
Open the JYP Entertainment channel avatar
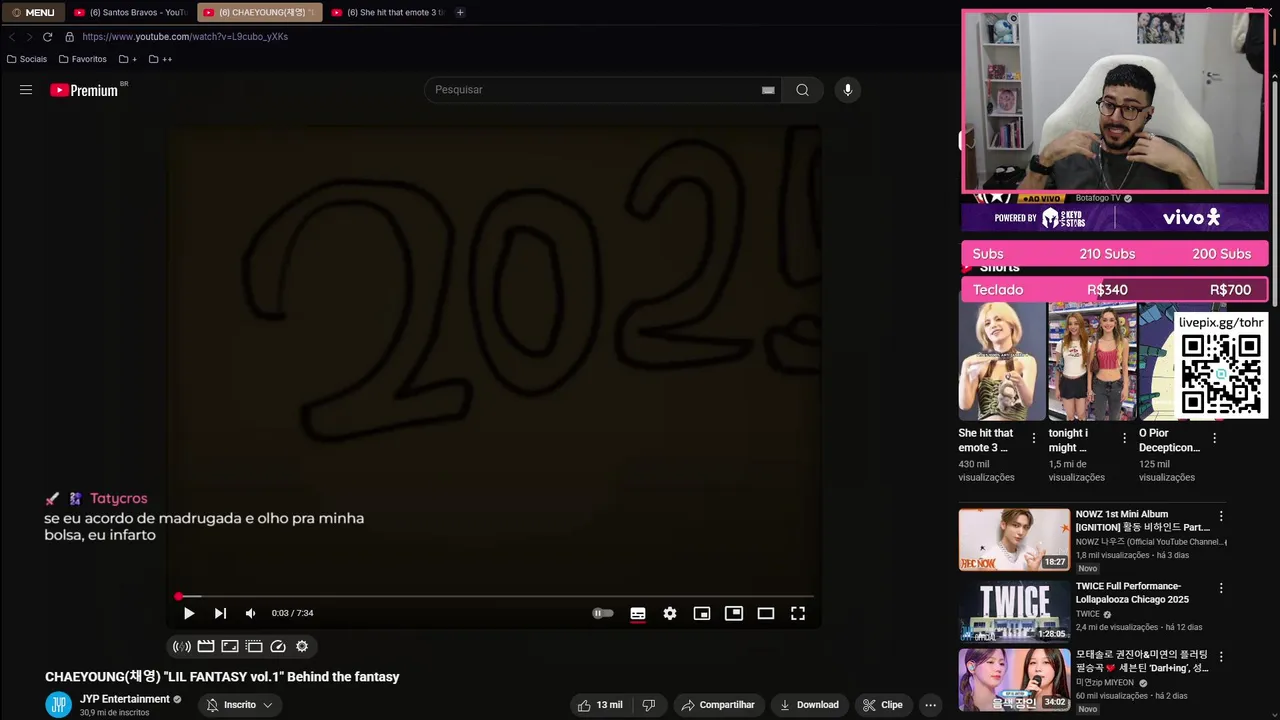(x=59, y=705)
